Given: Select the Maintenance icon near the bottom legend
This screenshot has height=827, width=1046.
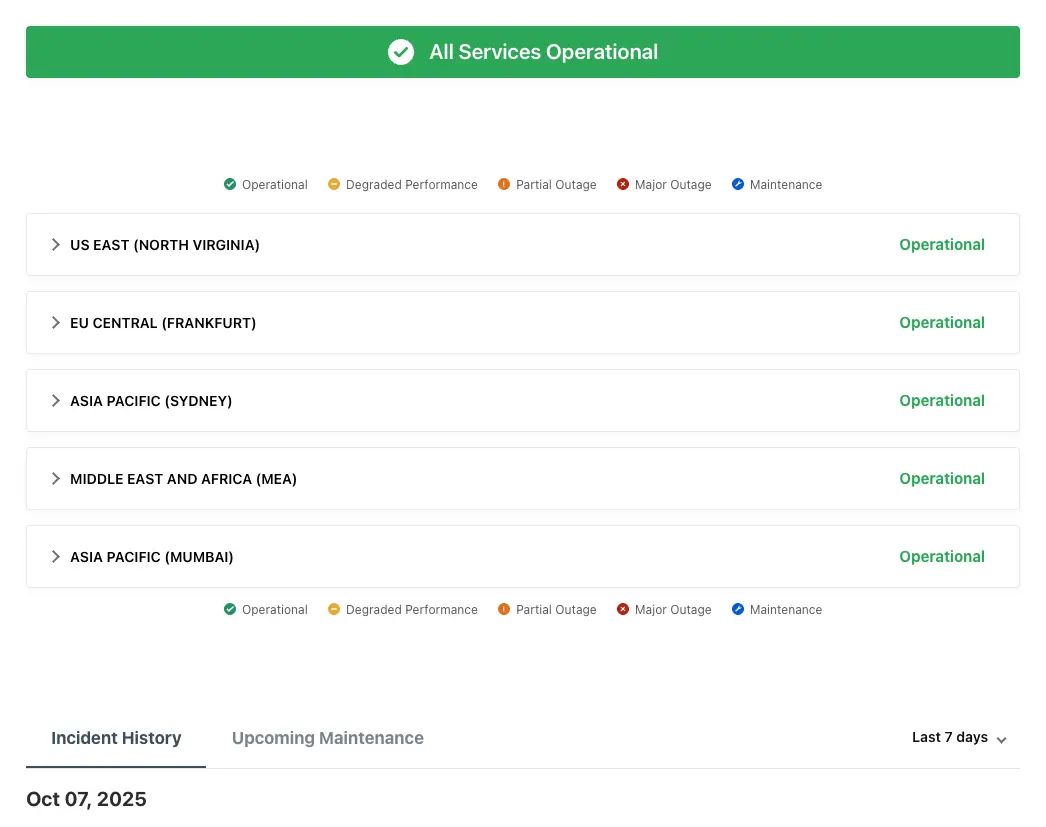Looking at the screenshot, I should pos(738,609).
